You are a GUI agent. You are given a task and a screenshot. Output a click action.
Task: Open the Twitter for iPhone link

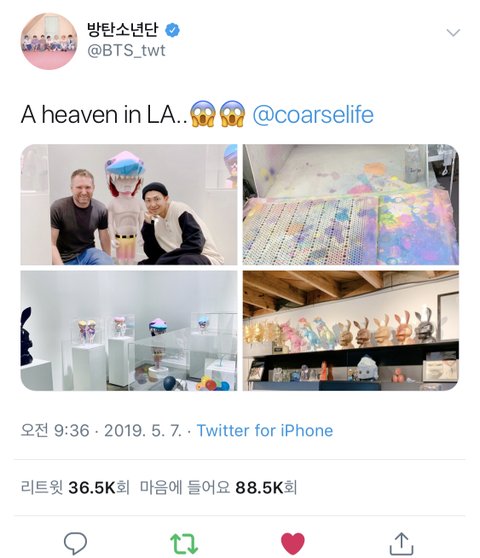click(265, 431)
